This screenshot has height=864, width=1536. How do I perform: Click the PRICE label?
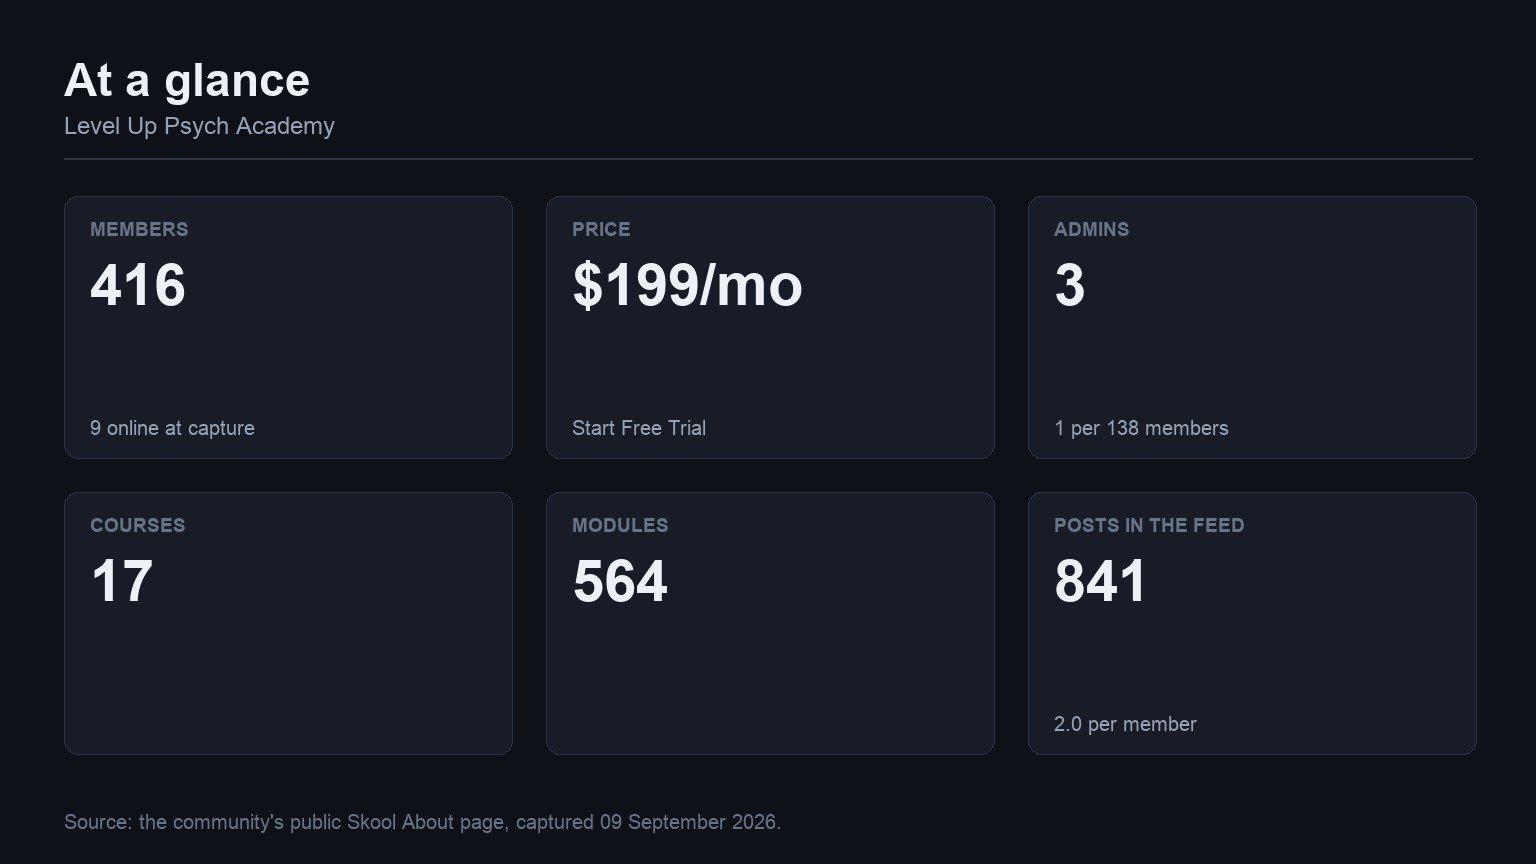point(601,229)
